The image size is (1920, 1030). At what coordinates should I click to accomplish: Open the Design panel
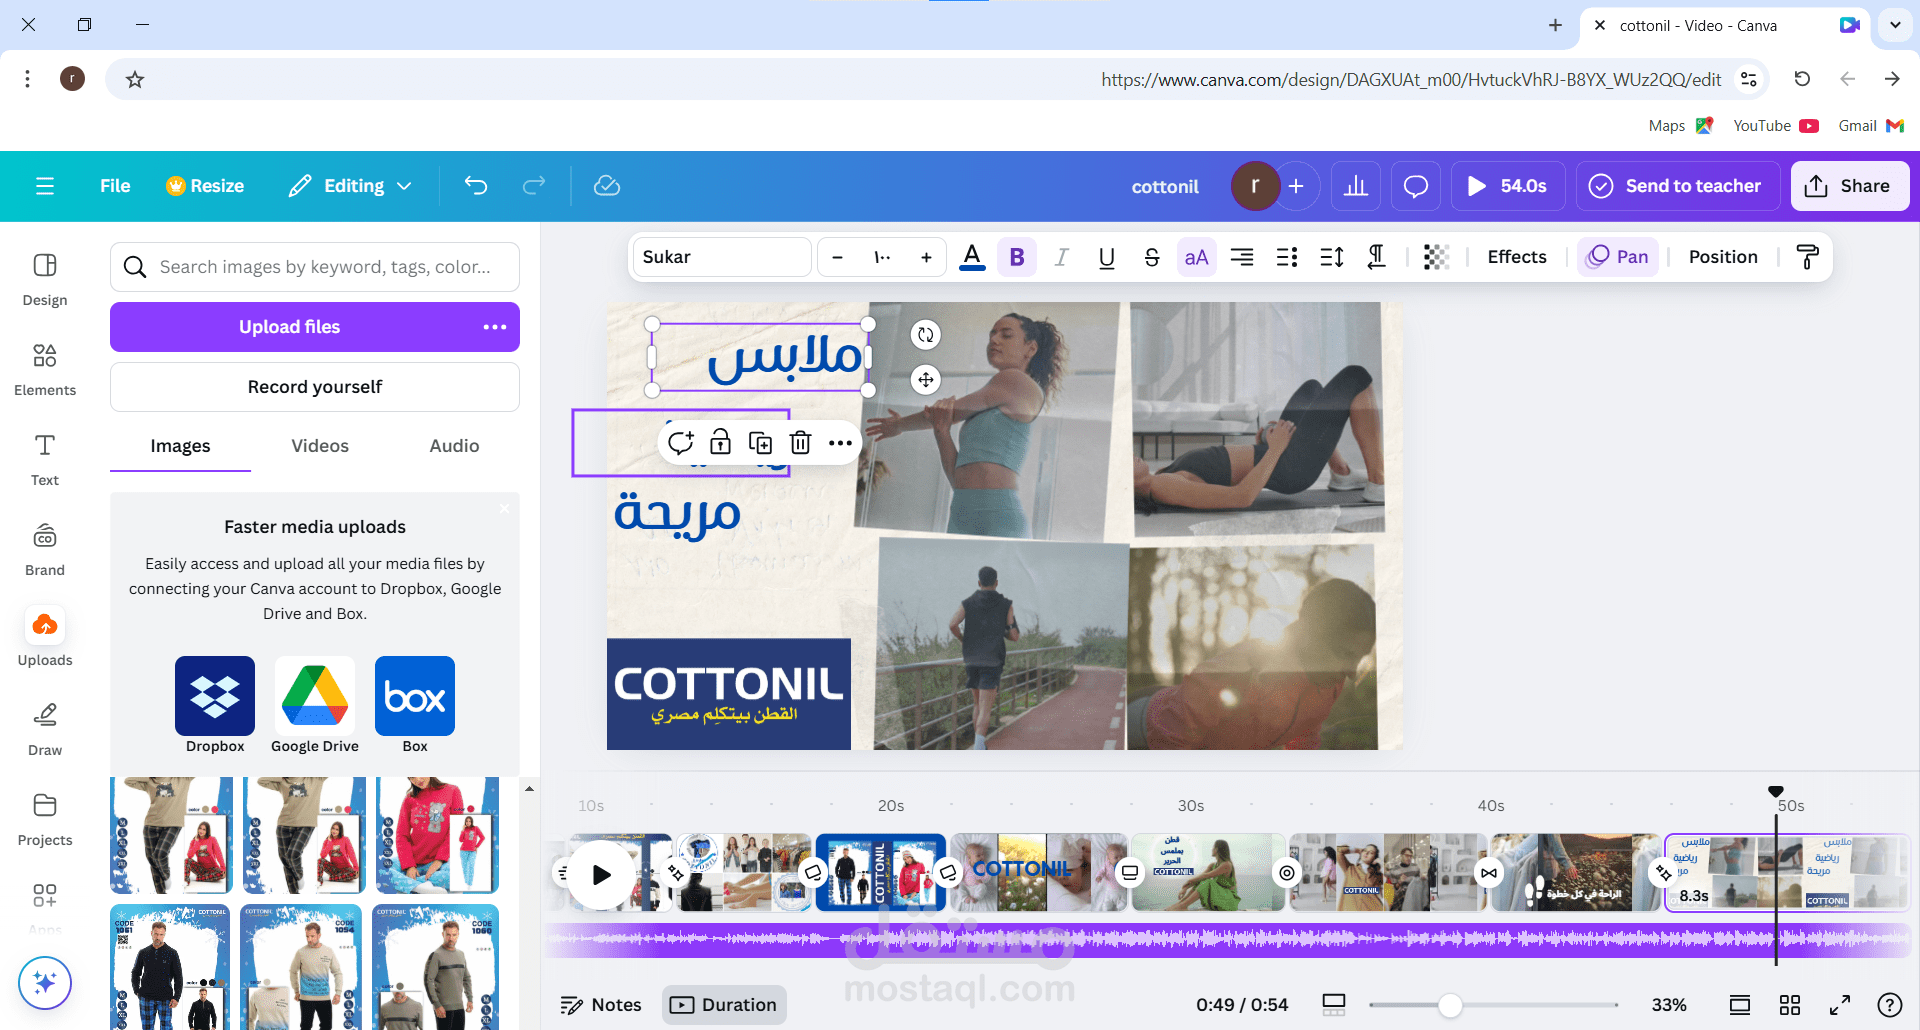click(x=45, y=280)
